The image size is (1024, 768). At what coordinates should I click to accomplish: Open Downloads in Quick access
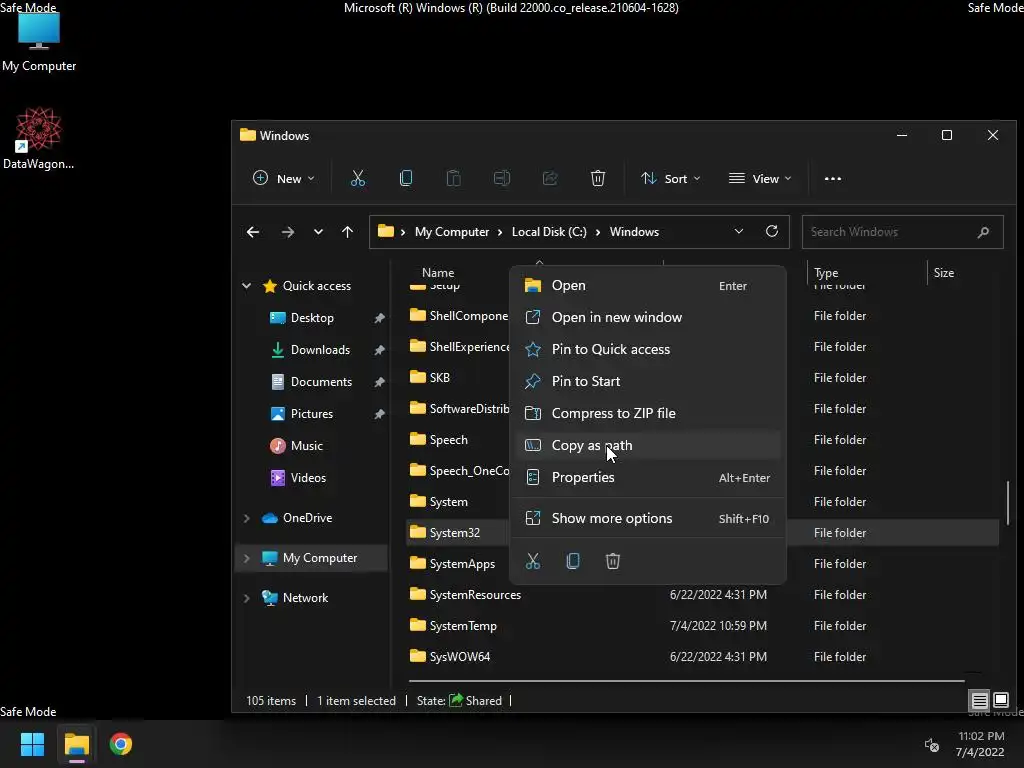click(x=321, y=350)
